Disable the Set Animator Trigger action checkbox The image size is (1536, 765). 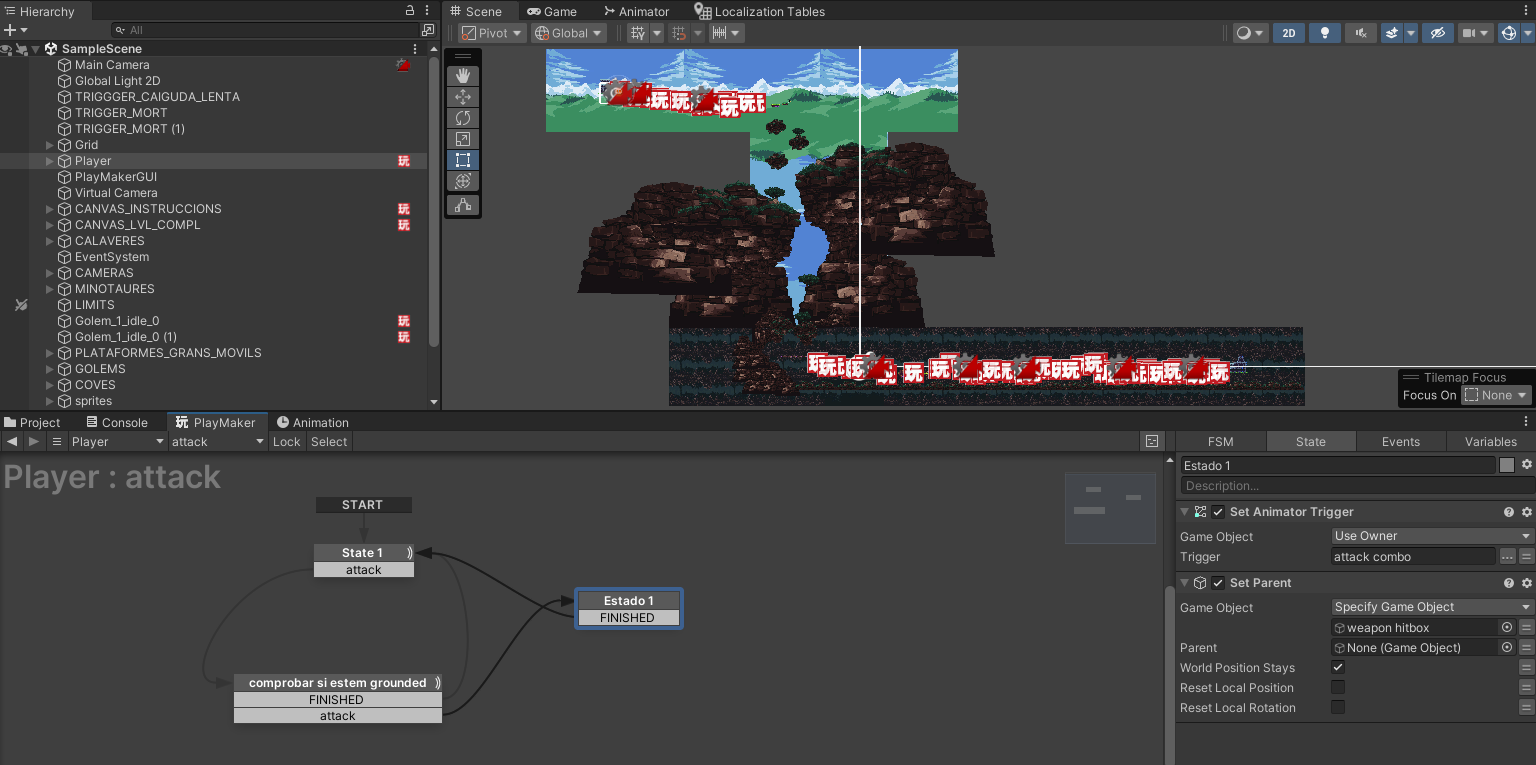click(x=1218, y=512)
